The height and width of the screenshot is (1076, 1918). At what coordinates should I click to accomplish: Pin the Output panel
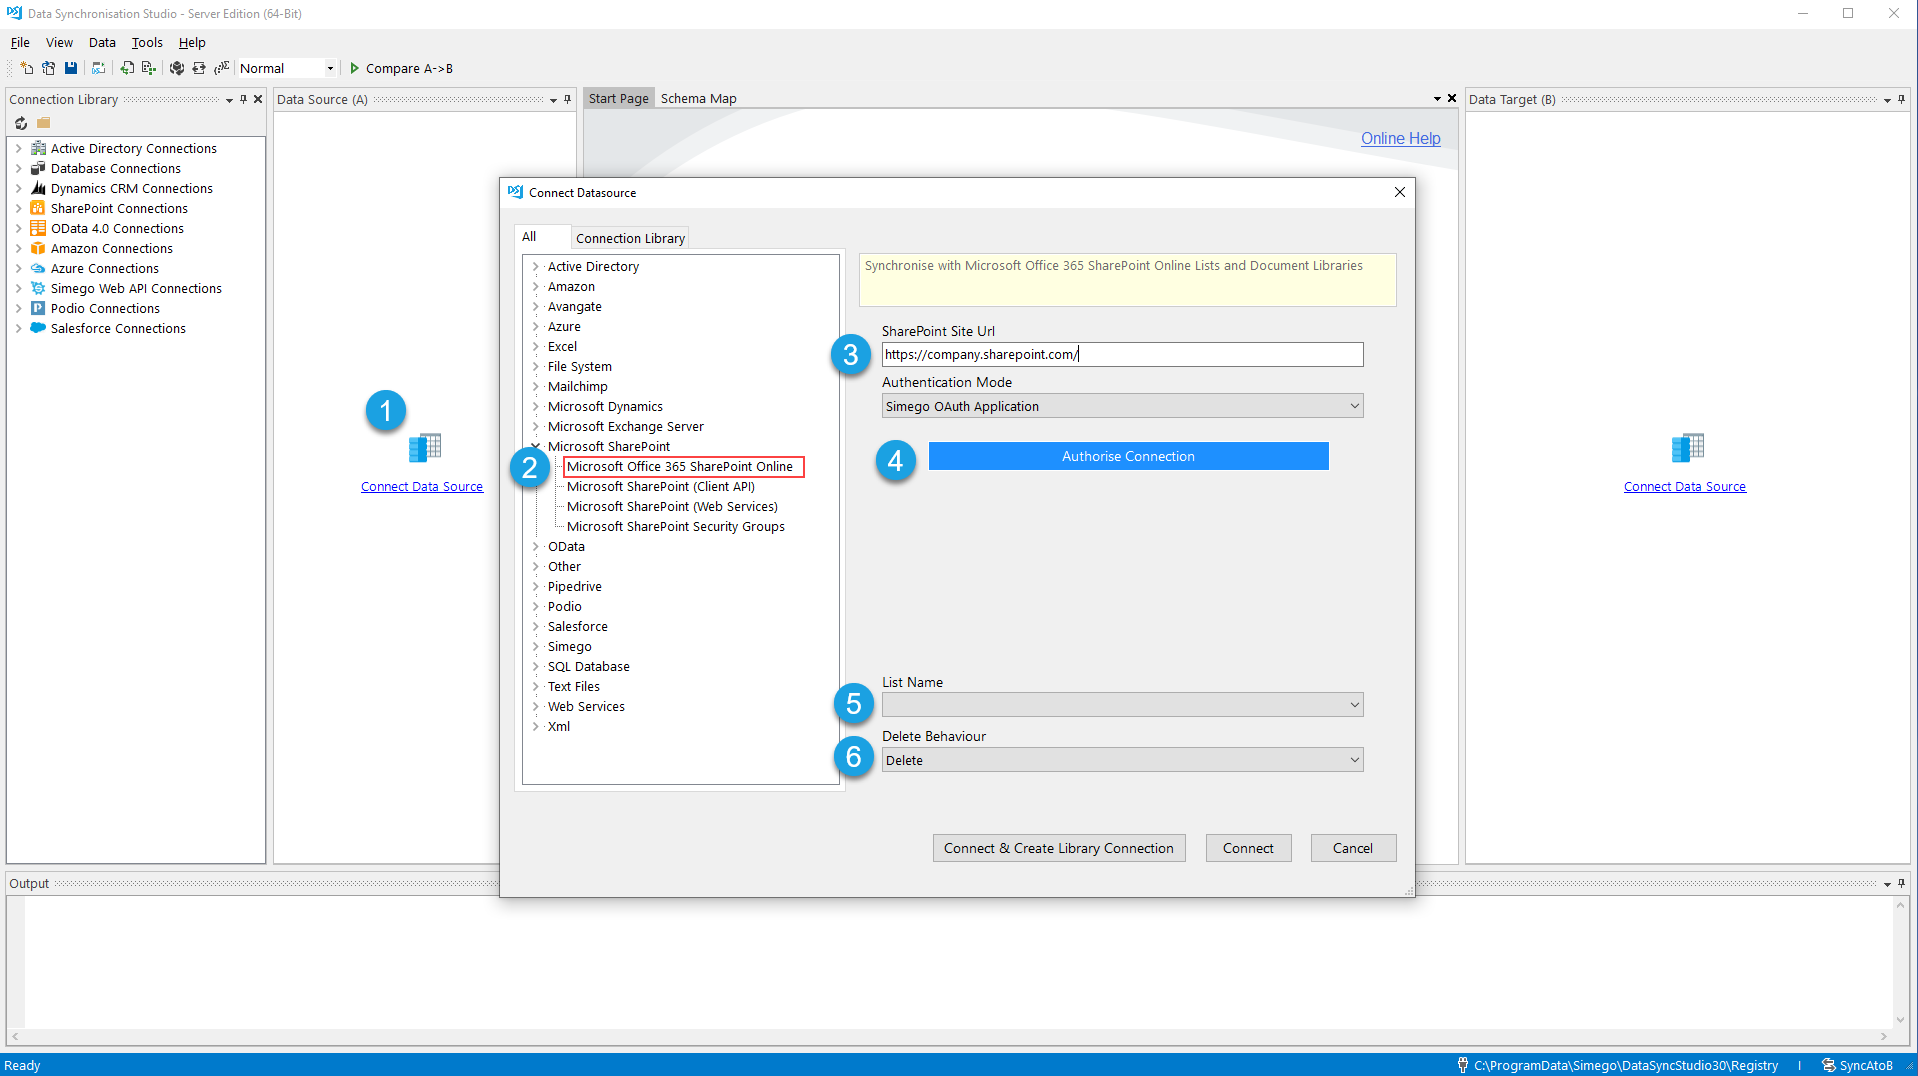pos(1901,883)
